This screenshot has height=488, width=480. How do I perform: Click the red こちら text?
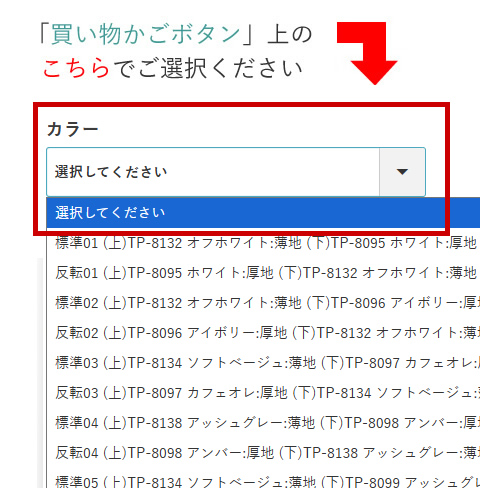pyautogui.click(x=76, y=68)
